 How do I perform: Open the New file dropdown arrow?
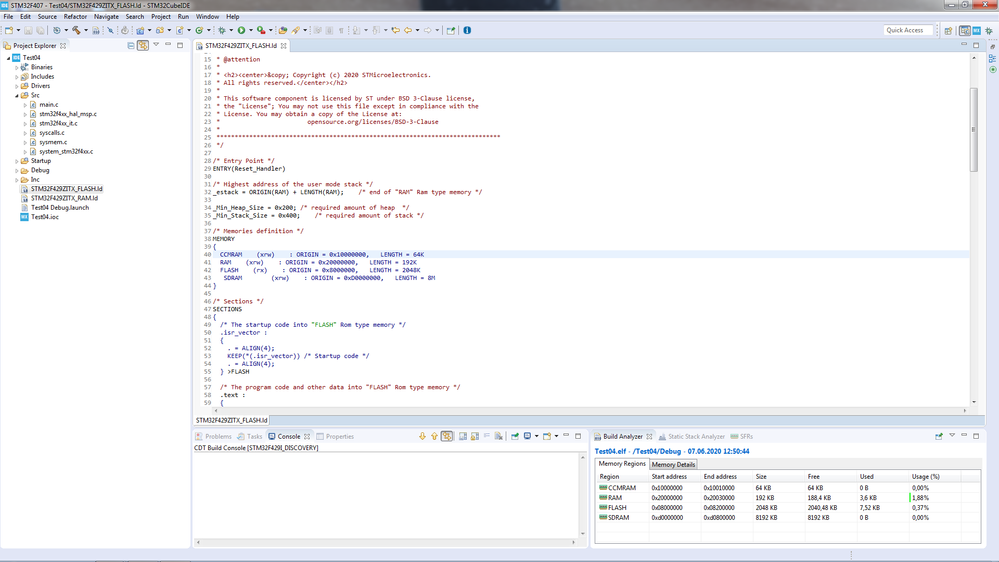coord(18,30)
